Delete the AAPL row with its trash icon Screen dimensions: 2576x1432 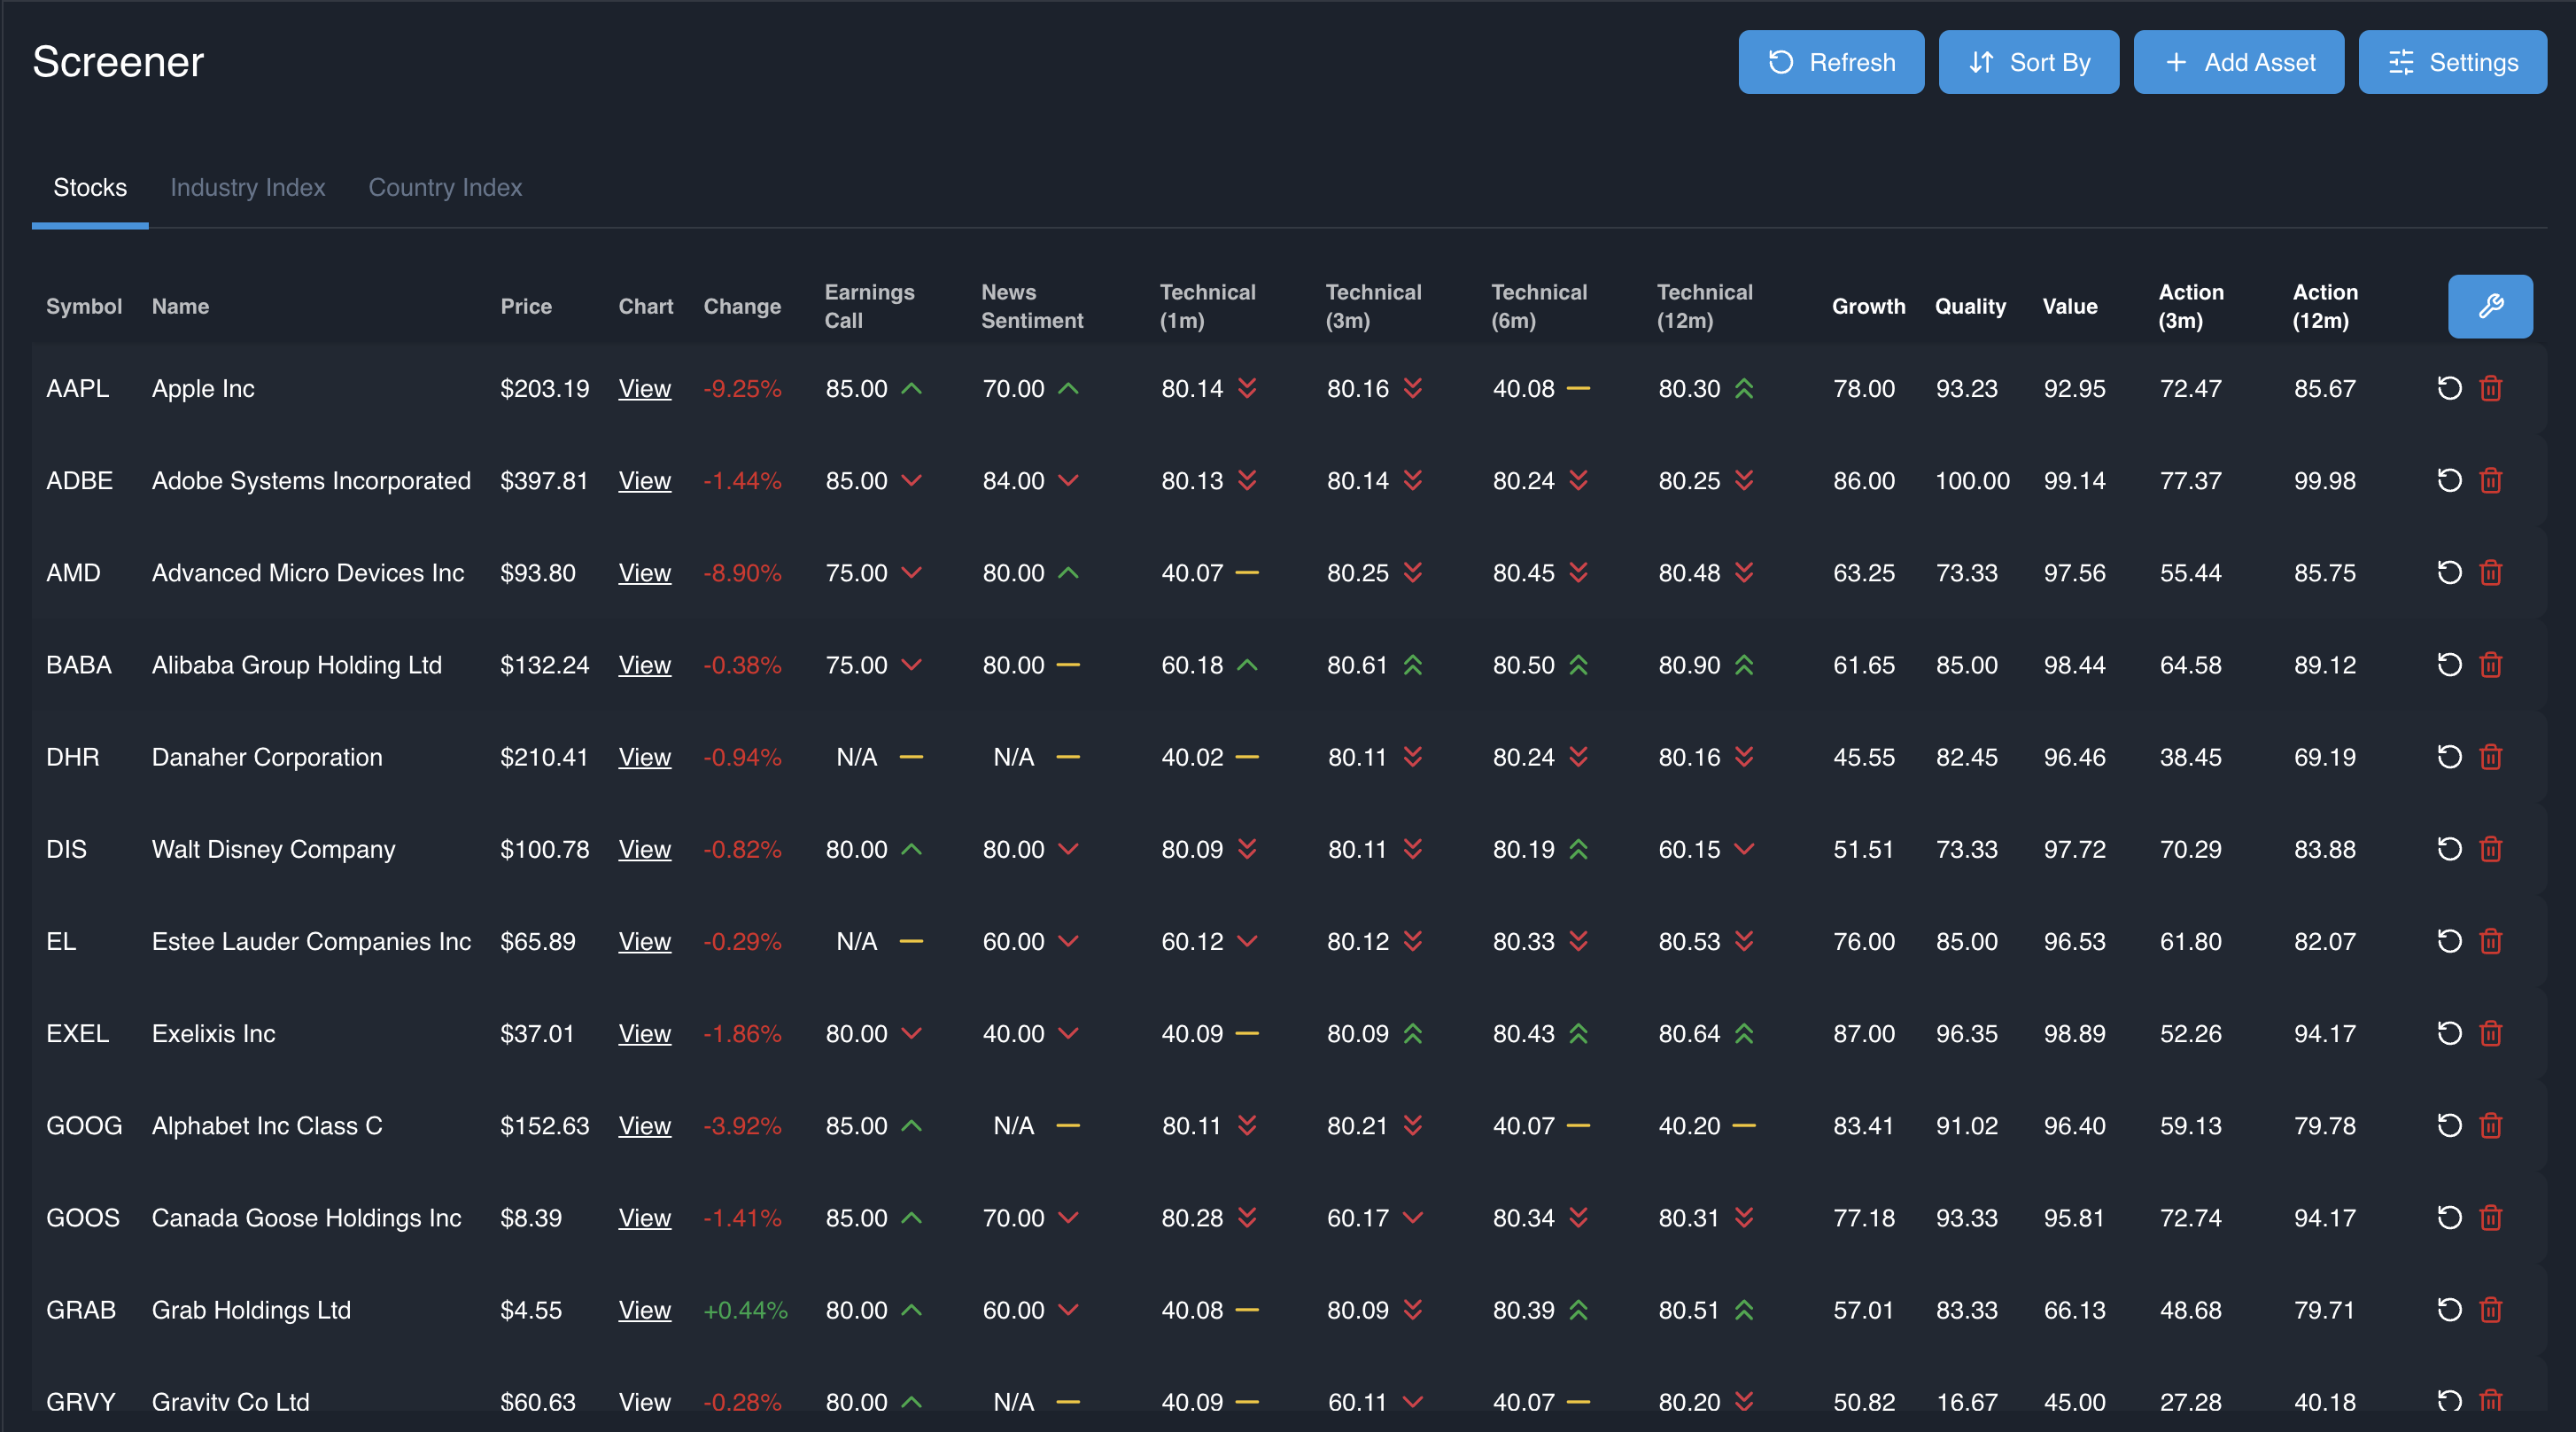click(2491, 389)
